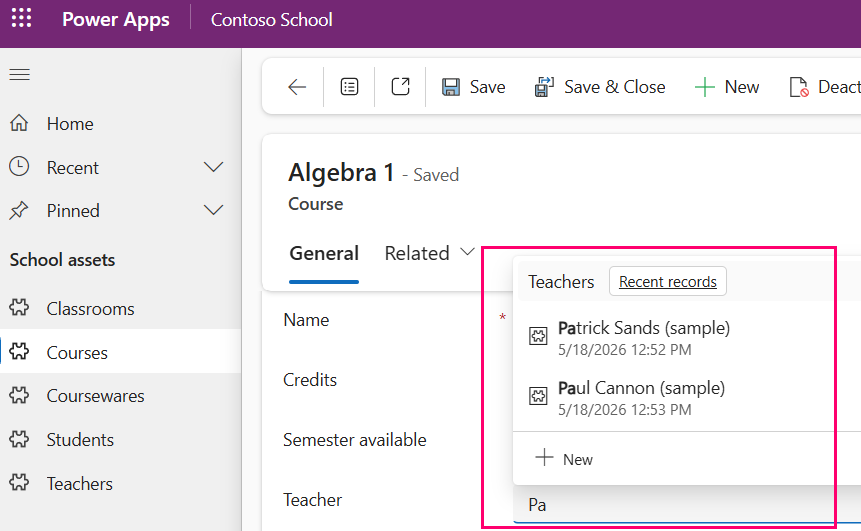Click the green plus New icon
The width and height of the screenshot is (861, 531).
point(705,87)
